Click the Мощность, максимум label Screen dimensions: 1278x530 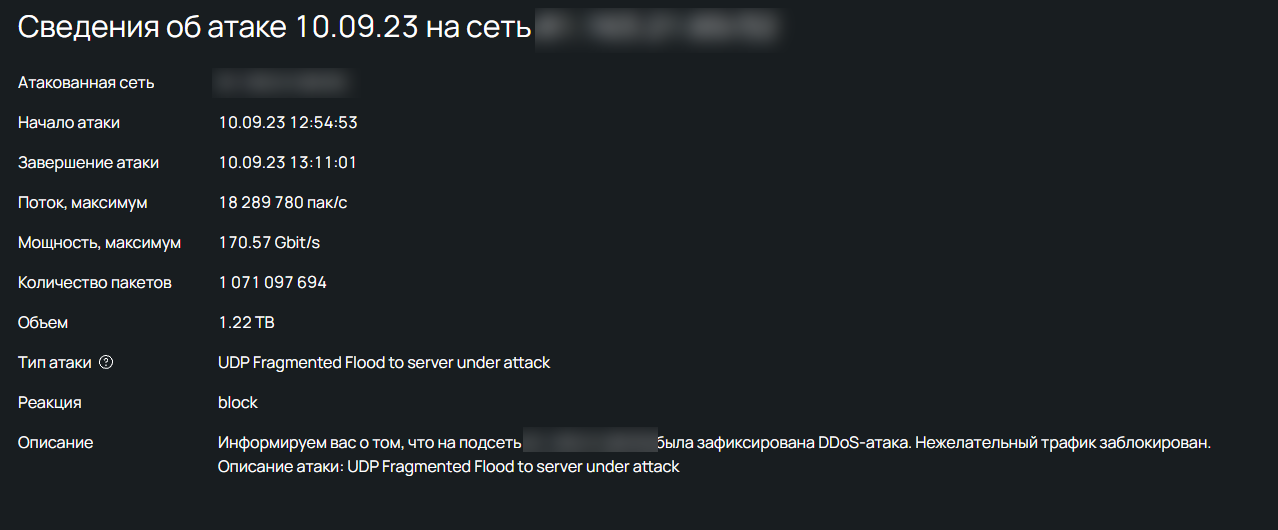pyautogui.click(x=100, y=243)
